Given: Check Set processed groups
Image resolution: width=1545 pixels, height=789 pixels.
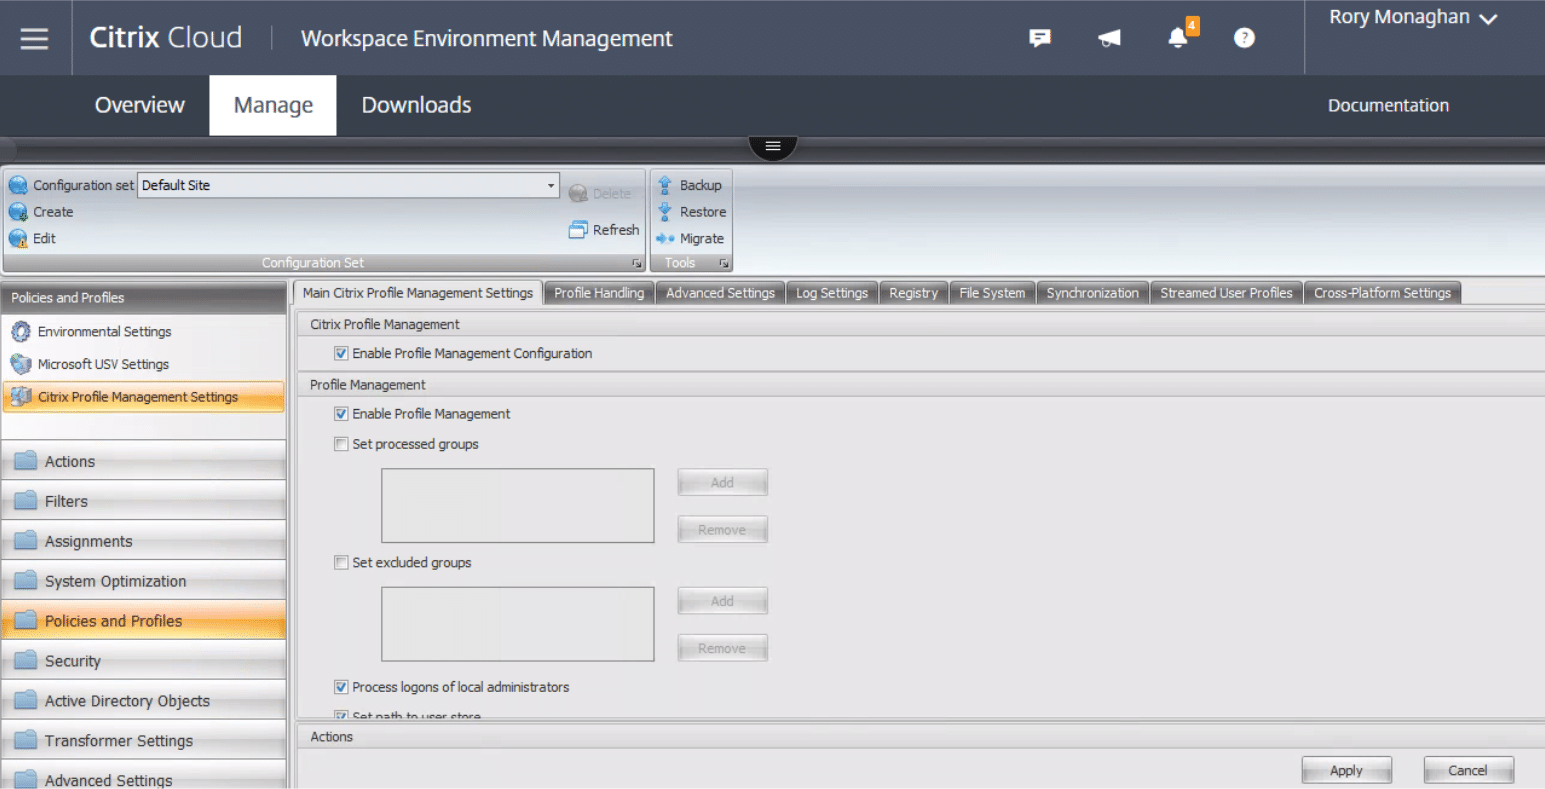Looking at the screenshot, I should pyautogui.click(x=341, y=444).
